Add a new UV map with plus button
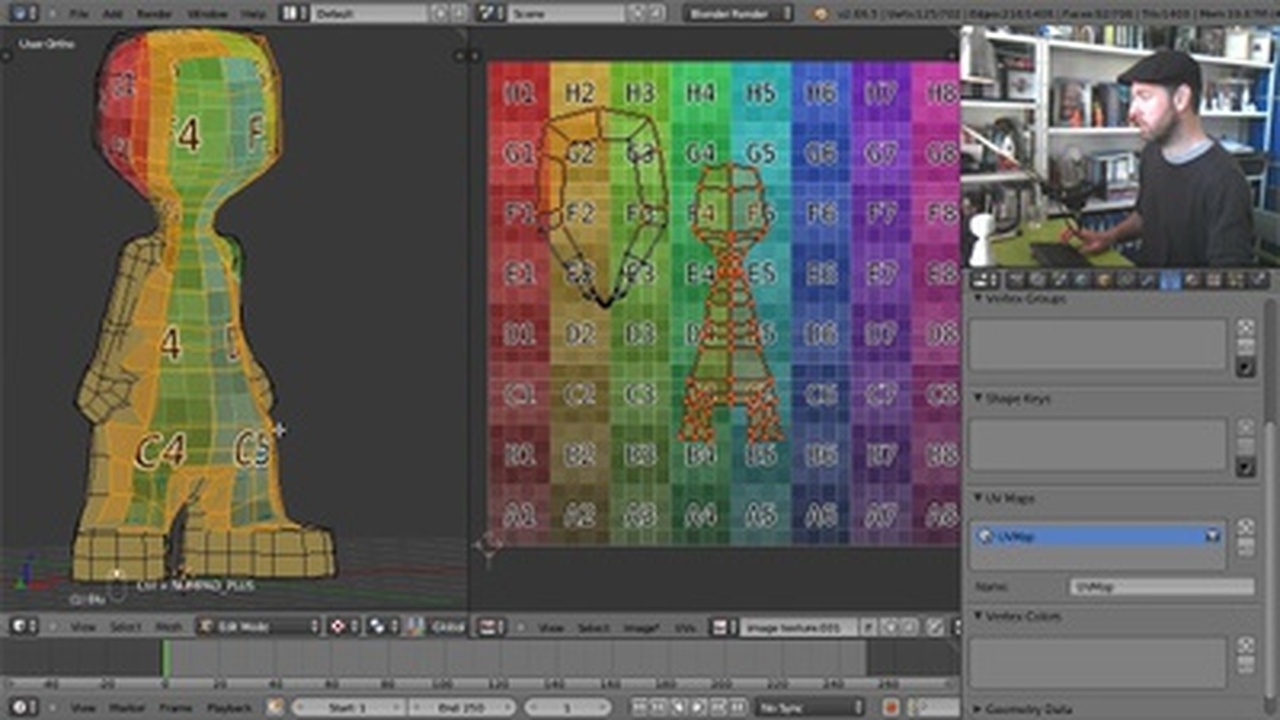This screenshot has height=720, width=1280. 1245,527
